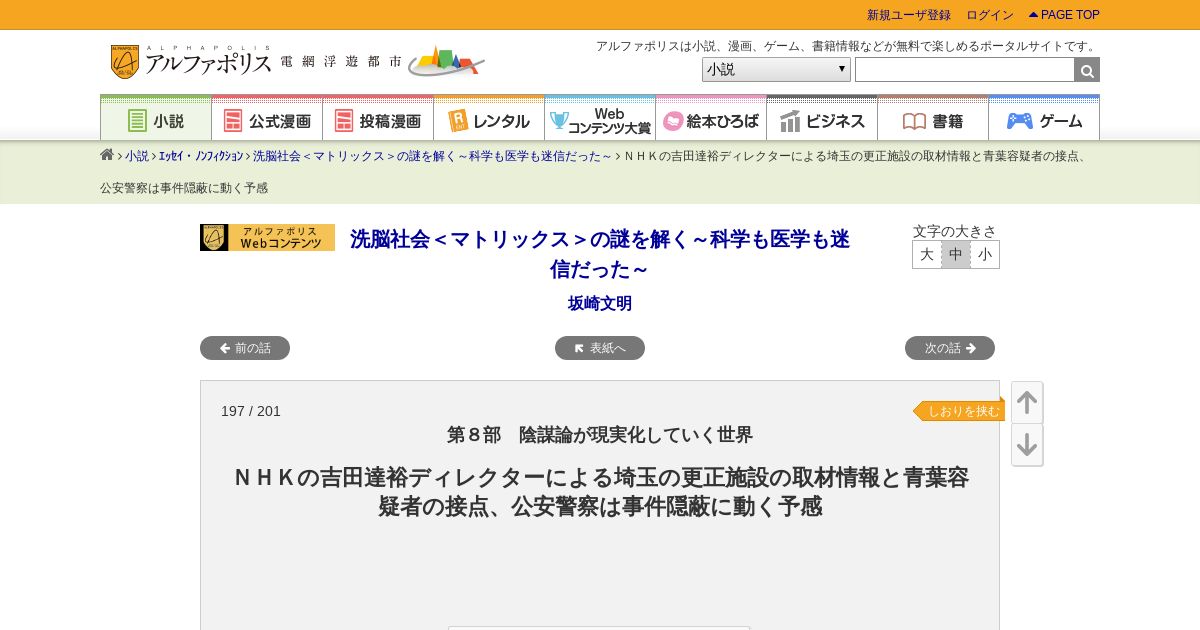Click author name 坂崎文明
The height and width of the screenshot is (630, 1200).
coord(600,303)
